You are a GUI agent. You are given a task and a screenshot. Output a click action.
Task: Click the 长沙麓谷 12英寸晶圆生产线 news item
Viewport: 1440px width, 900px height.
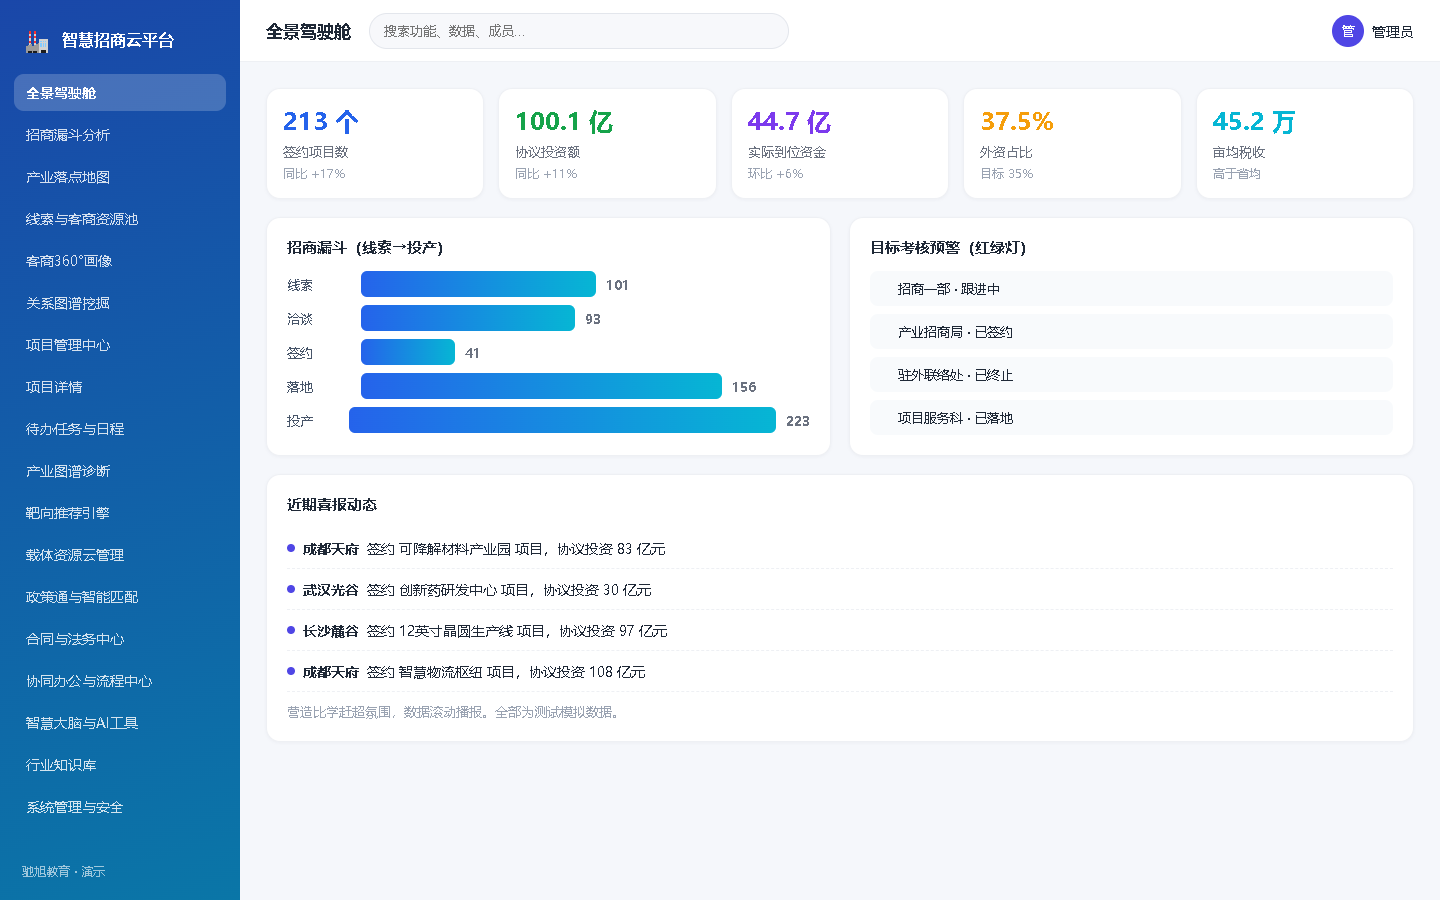(839, 631)
